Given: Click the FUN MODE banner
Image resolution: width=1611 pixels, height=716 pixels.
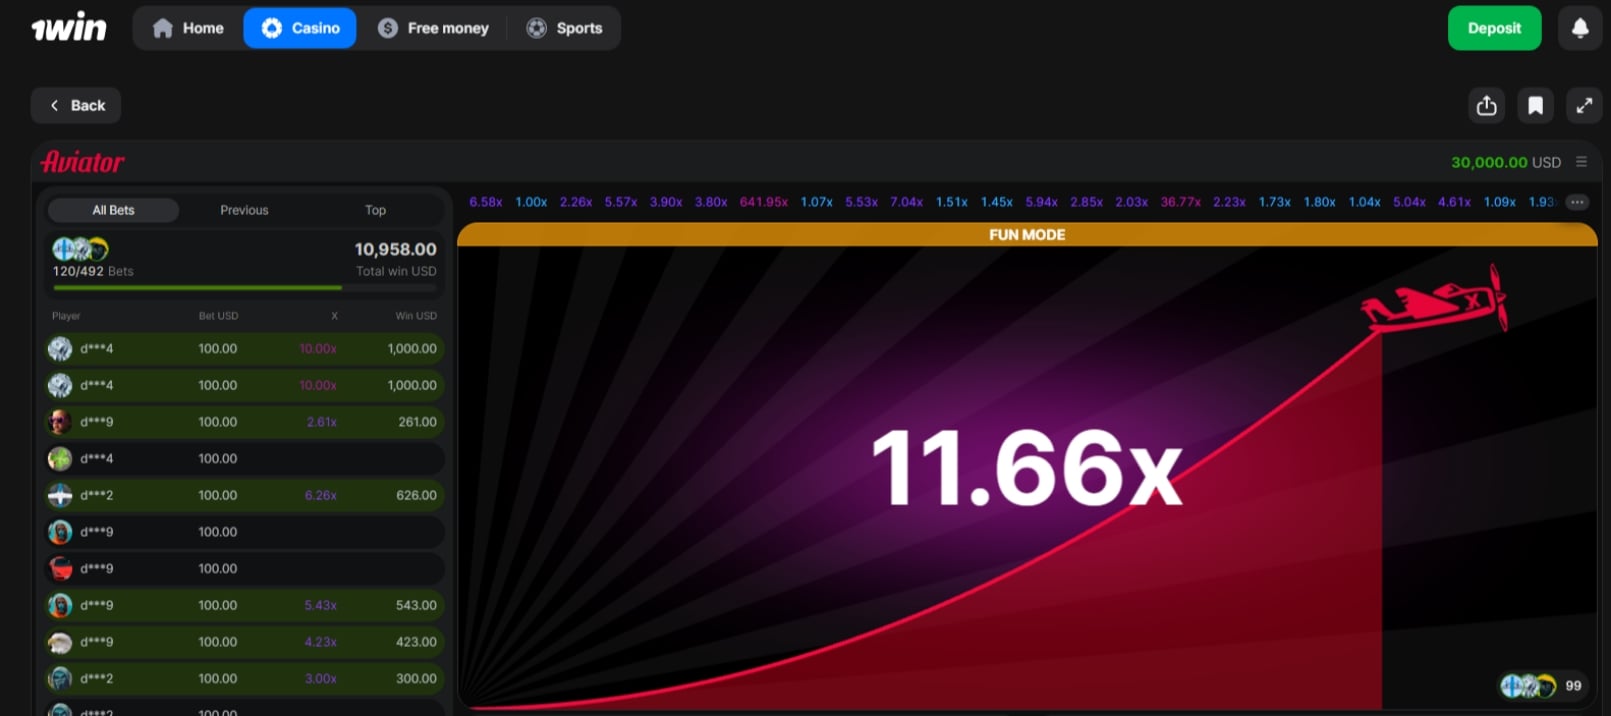Looking at the screenshot, I should (1027, 234).
